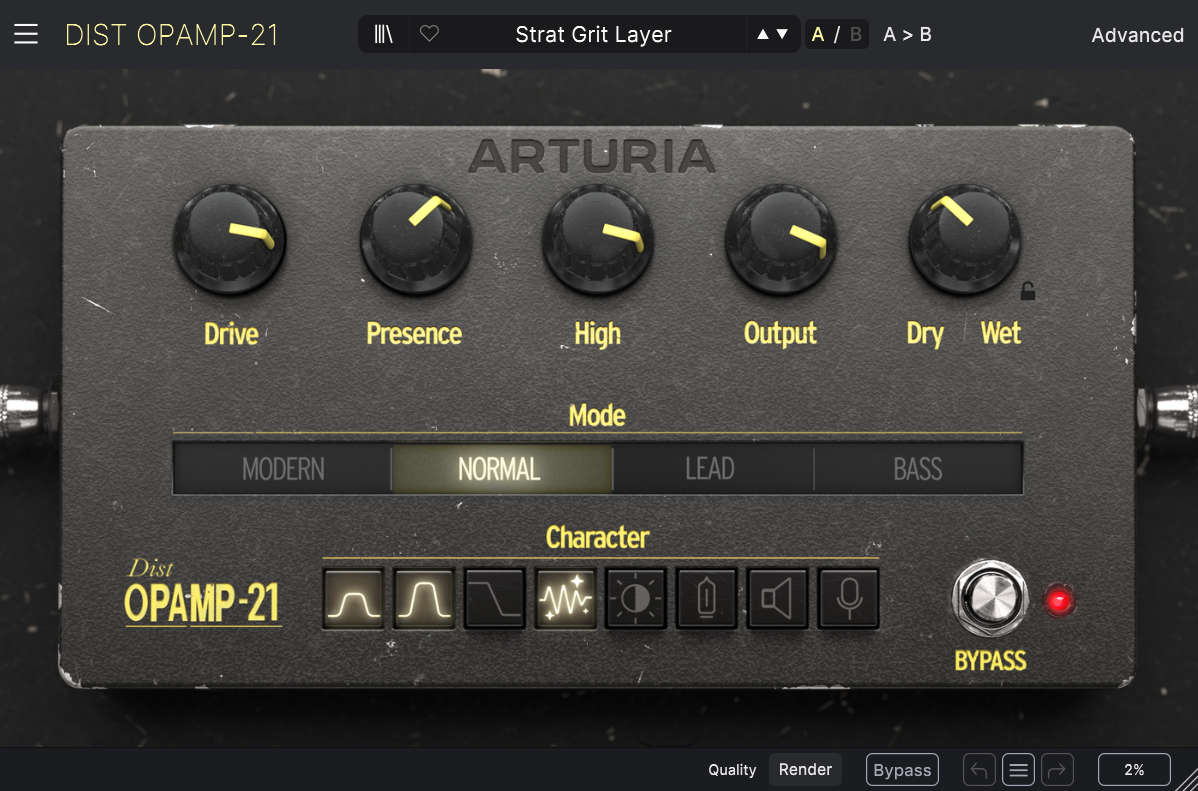Select the NORMAL mode

(x=501, y=468)
